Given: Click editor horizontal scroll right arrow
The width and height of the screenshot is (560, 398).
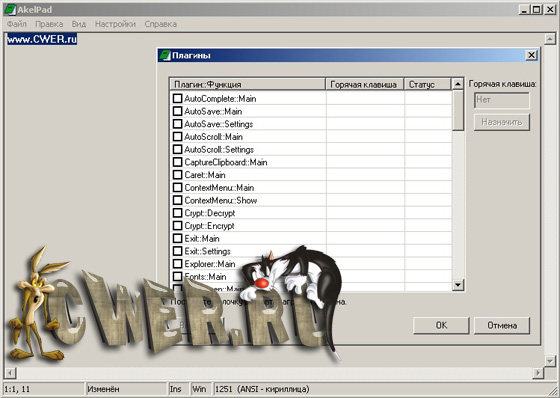Looking at the screenshot, I should [x=538, y=373].
